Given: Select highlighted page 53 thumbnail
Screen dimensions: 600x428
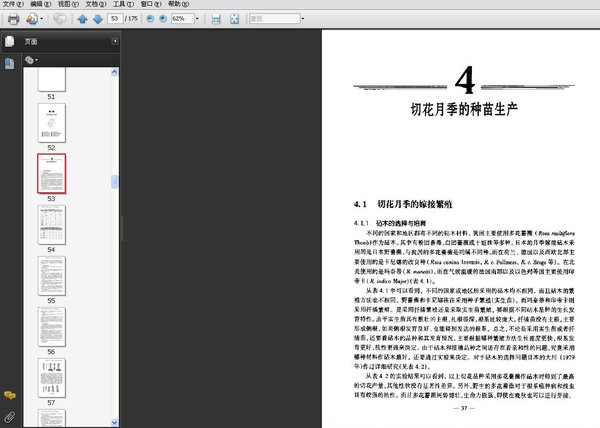Looking at the screenshot, I should (52, 174).
